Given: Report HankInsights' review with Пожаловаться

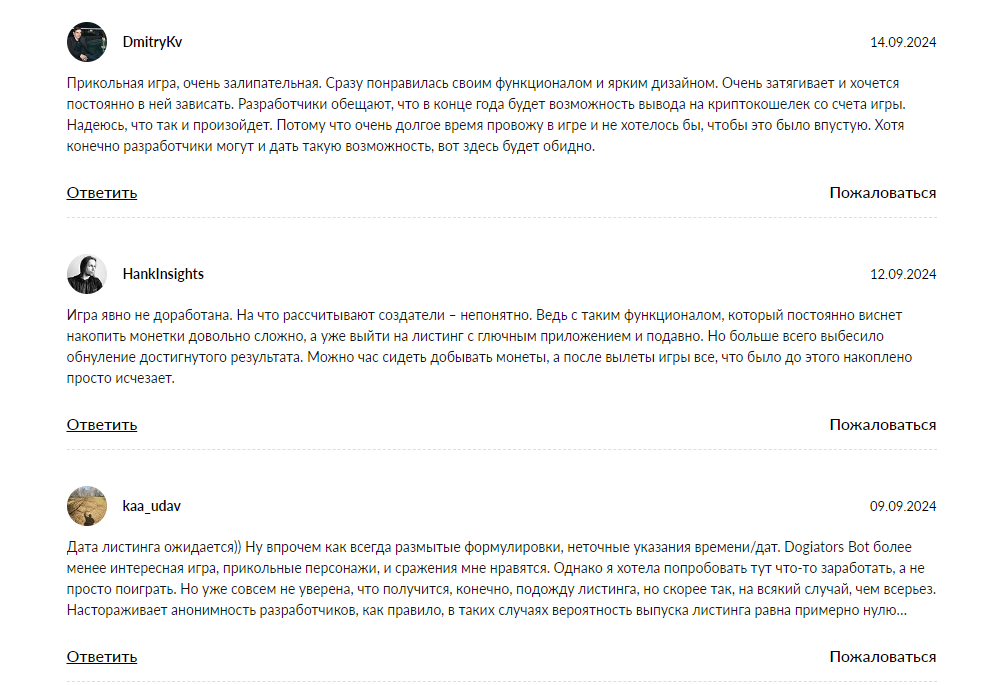Looking at the screenshot, I should [883, 425].
